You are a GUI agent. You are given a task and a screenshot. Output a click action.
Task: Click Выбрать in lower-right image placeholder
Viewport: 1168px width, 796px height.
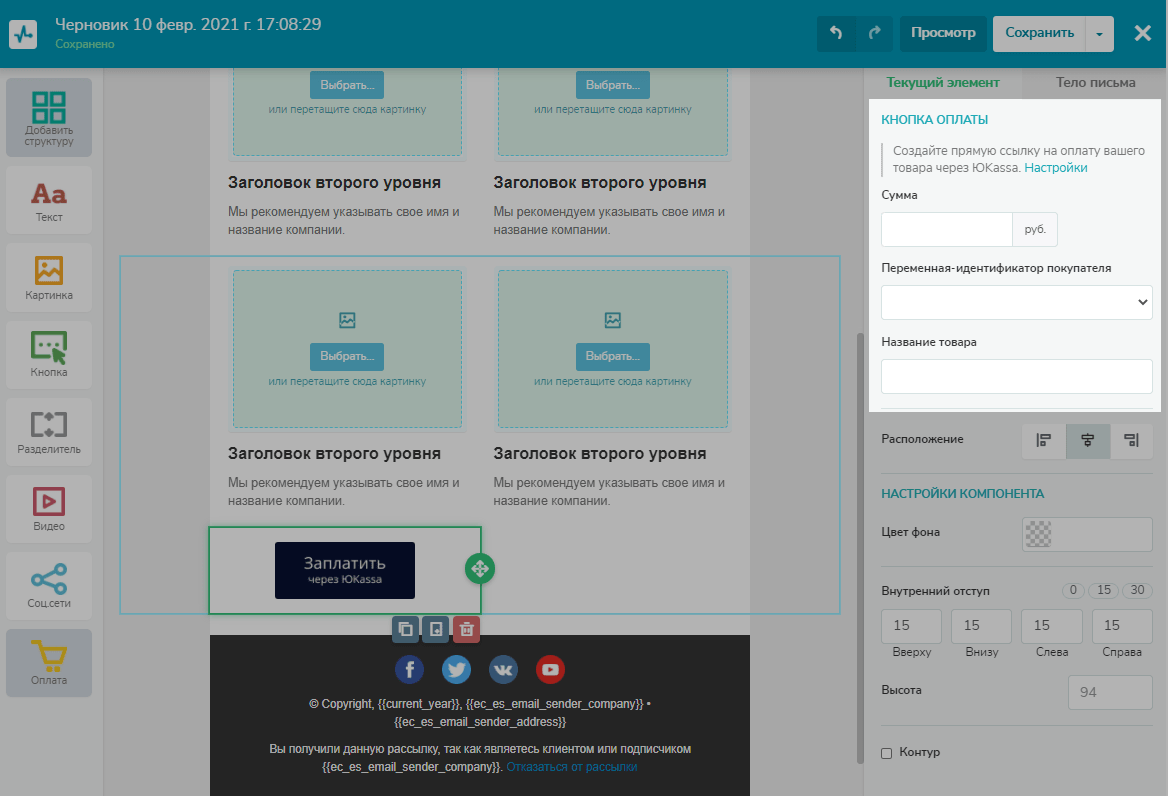point(612,357)
